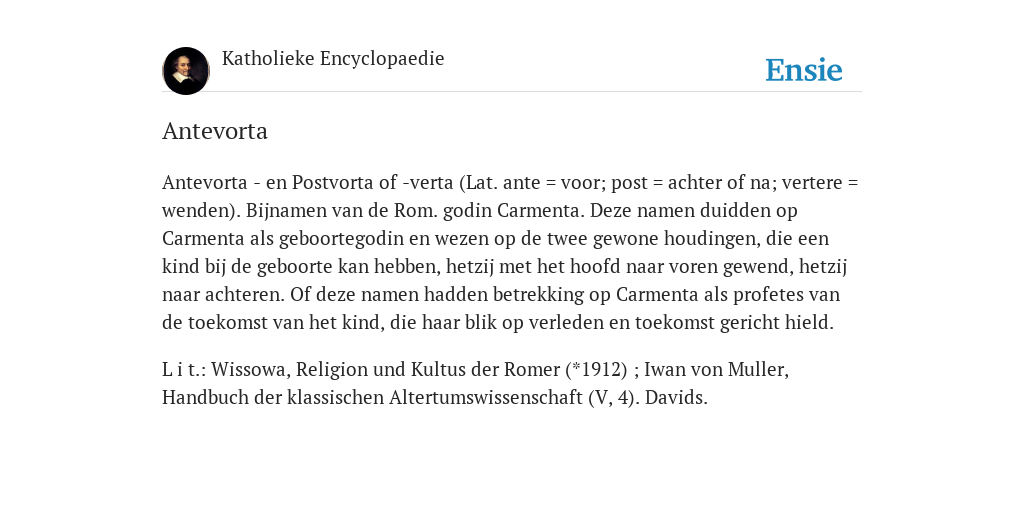Click the text 'Wissowa' in the literature line
The width and height of the screenshot is (1024, 512).
251,370
